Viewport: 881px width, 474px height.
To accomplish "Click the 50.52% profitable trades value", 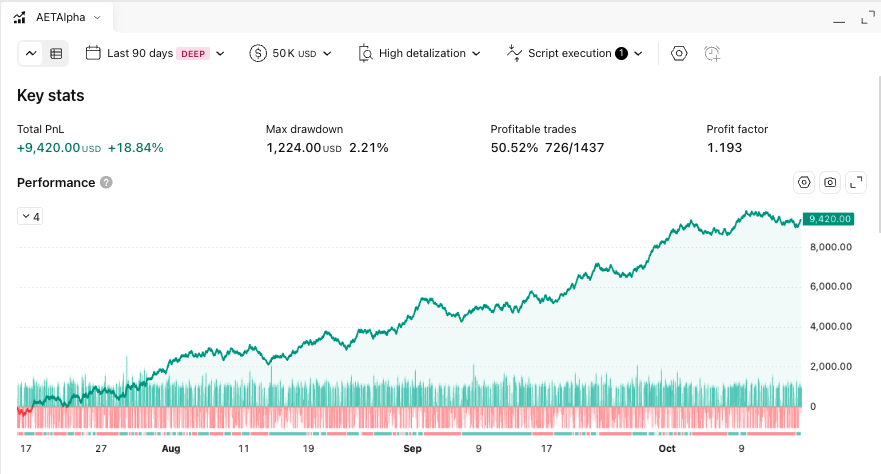I will (514, 148).
